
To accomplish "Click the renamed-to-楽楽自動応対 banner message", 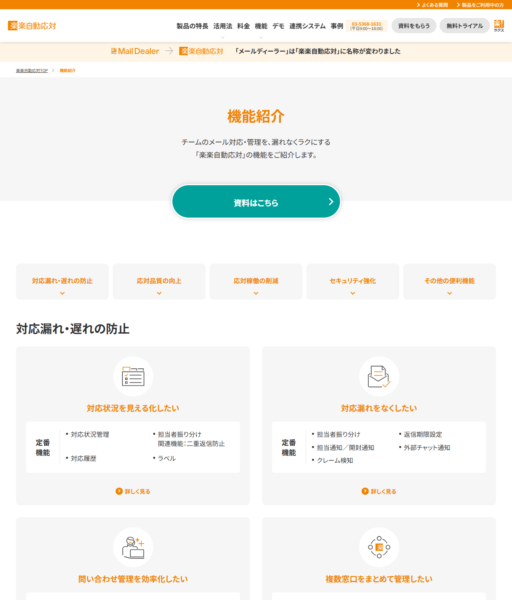I will pos(318,51).
